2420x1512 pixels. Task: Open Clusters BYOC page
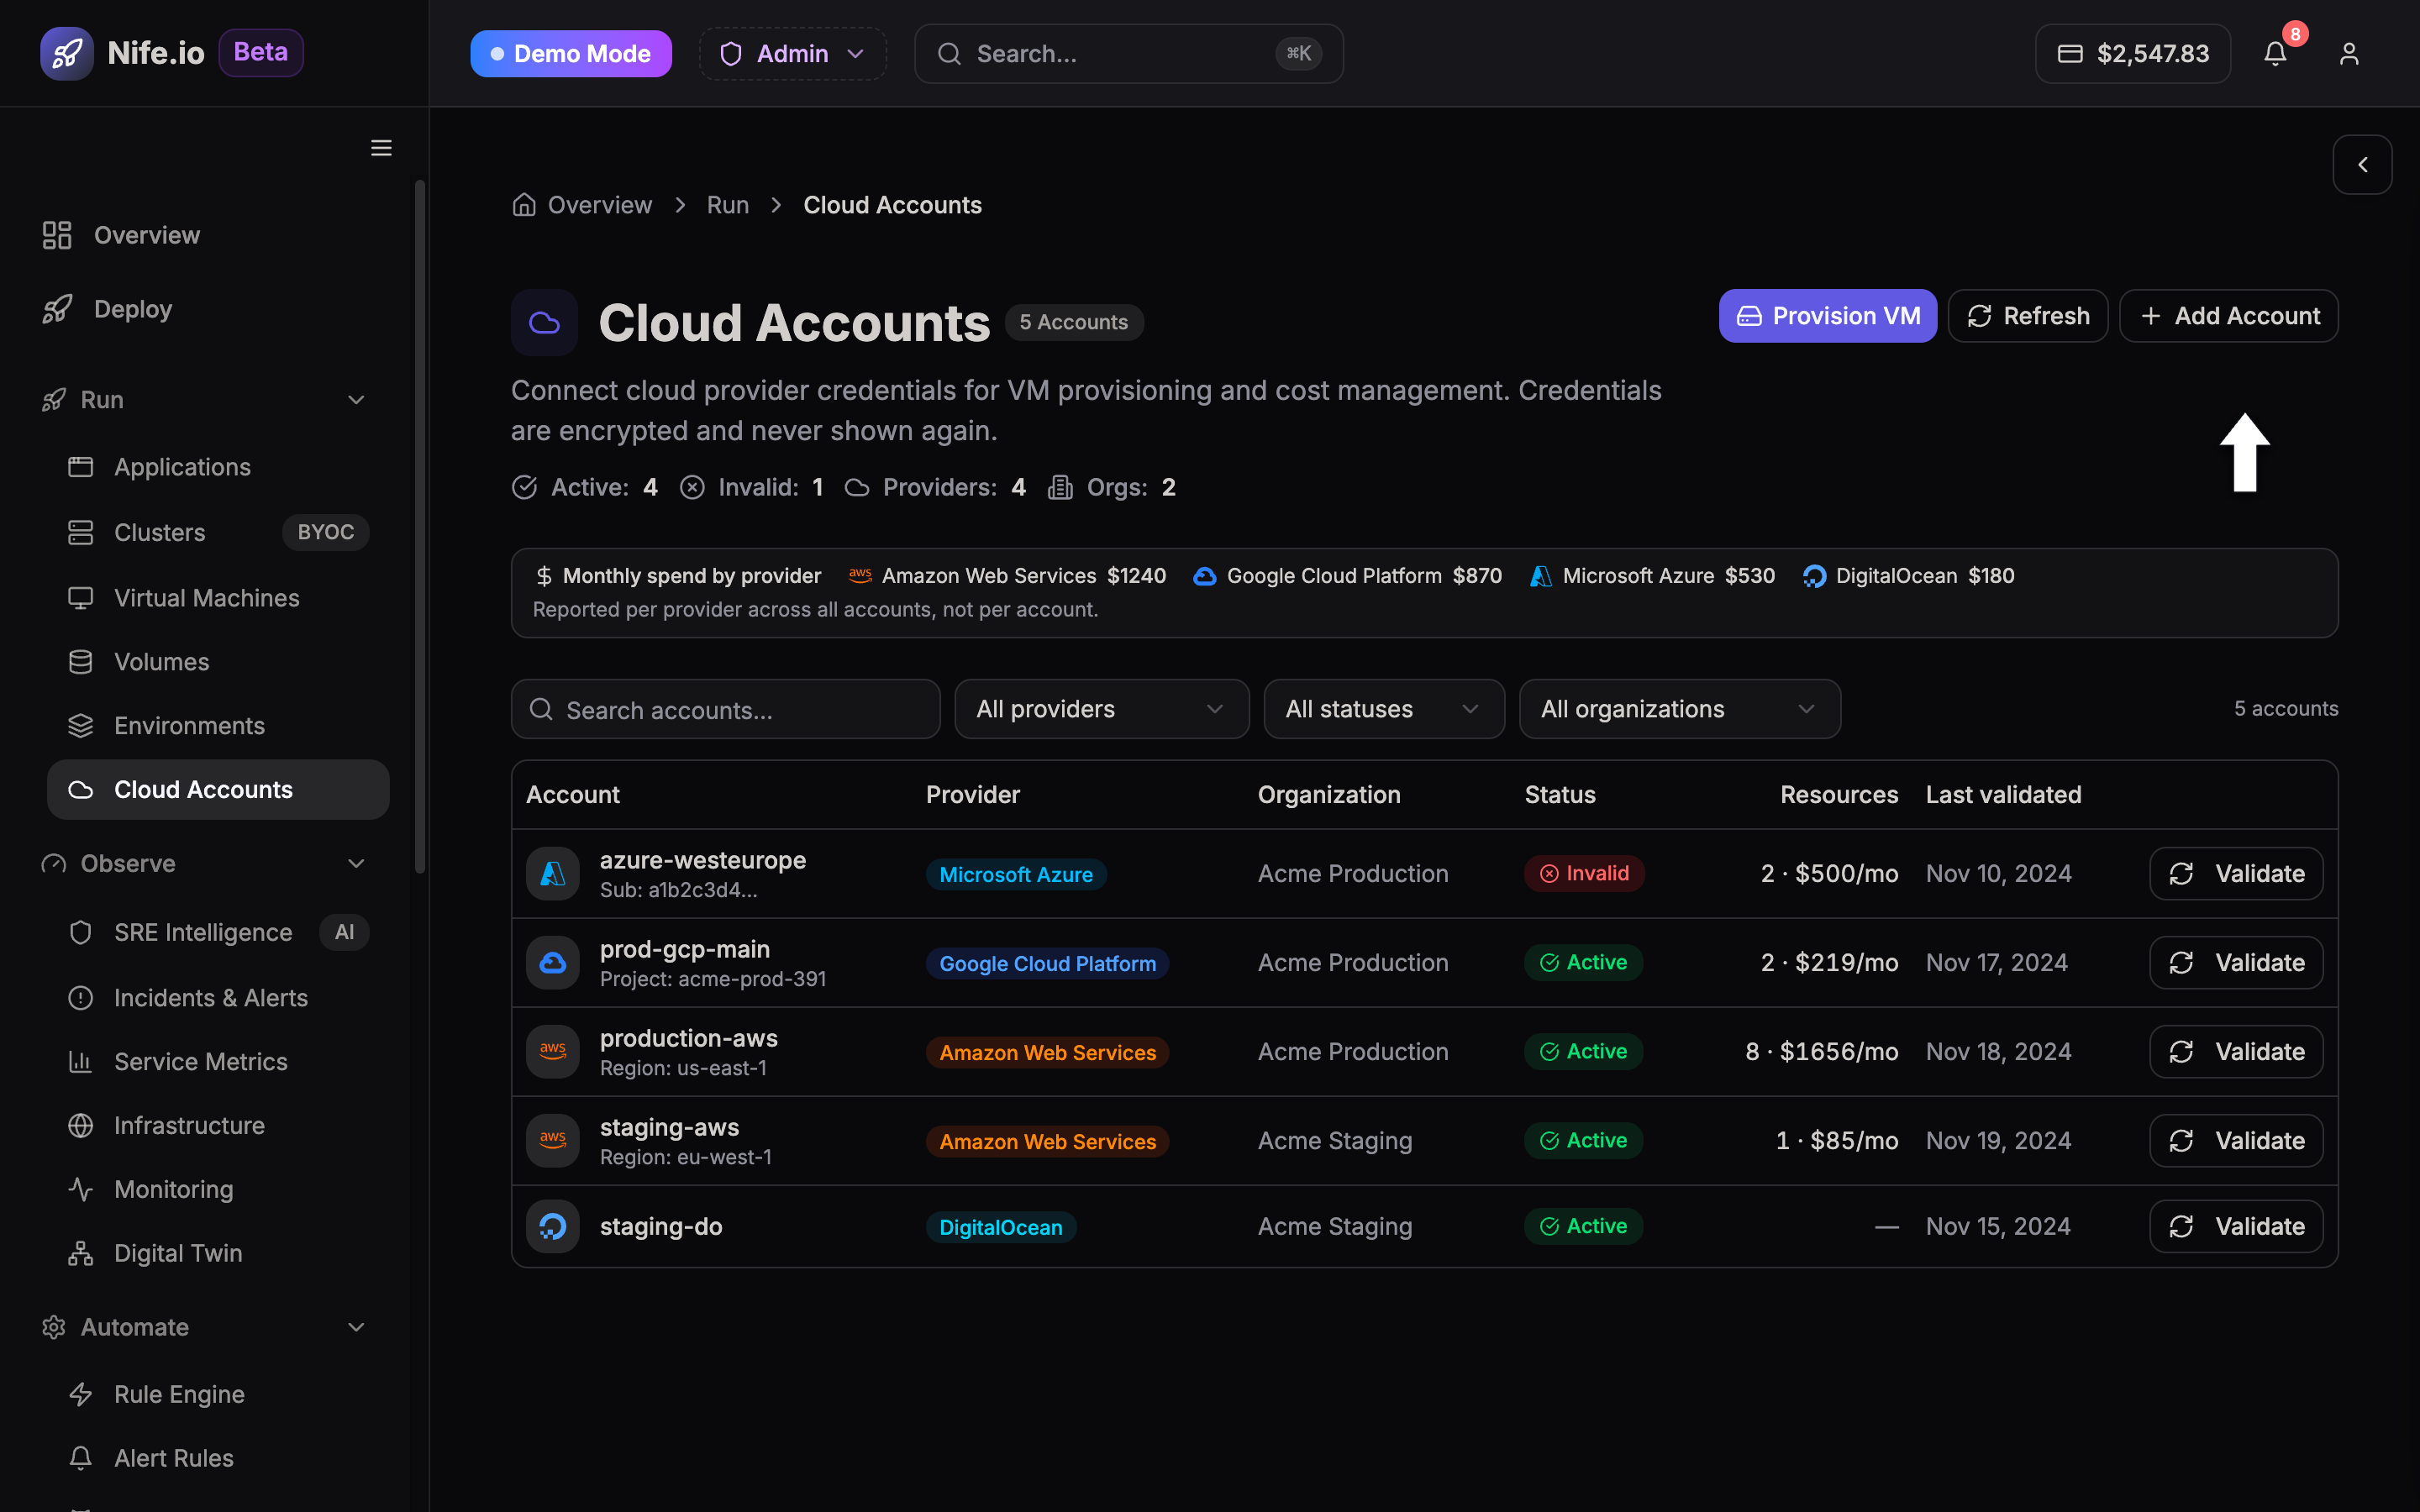tap(218, 533)
